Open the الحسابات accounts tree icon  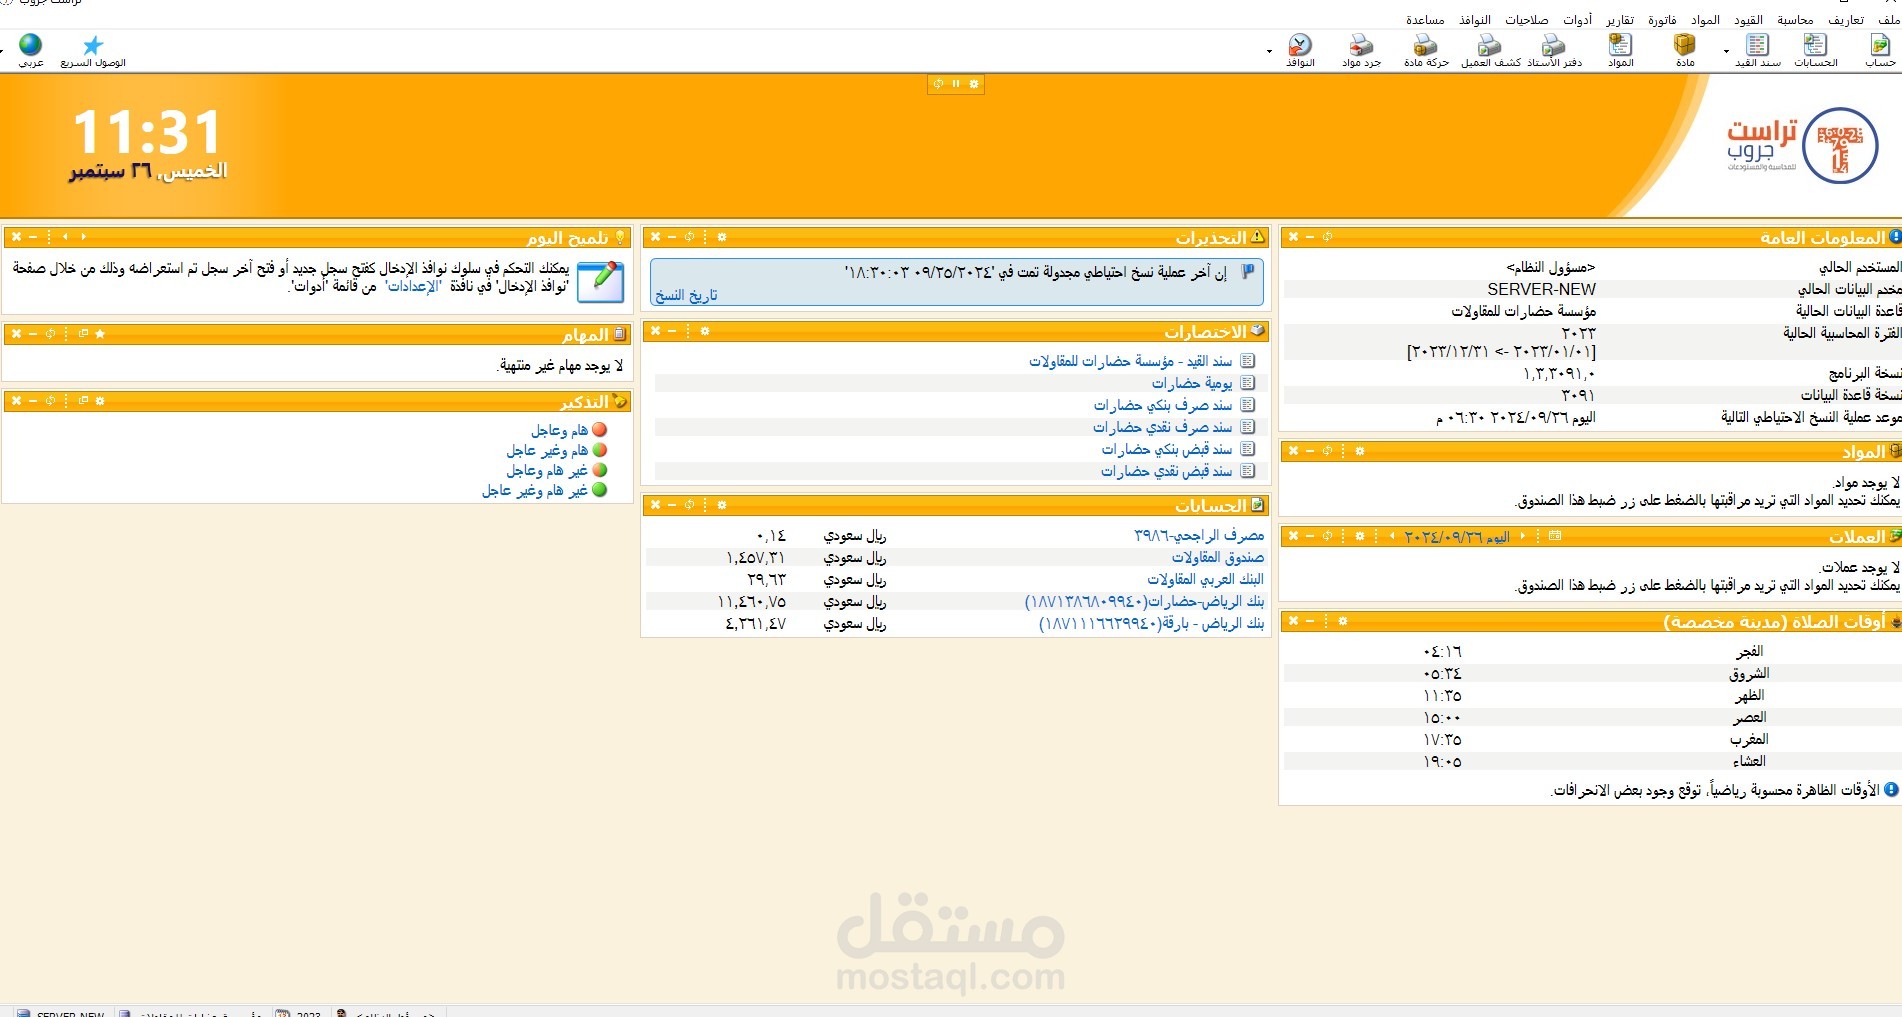pos(1815,50)
